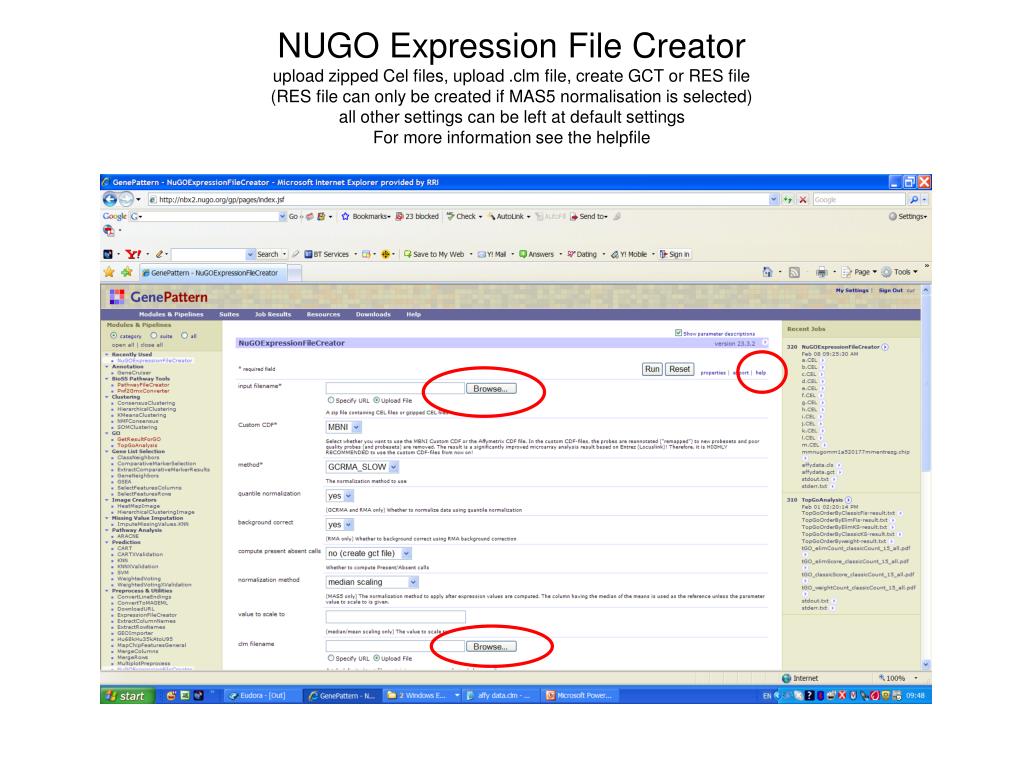Click the red Stop loading icon
The width and height of the screenshot is (1024, 768).
pyautogui.click(x=803, y=200)
